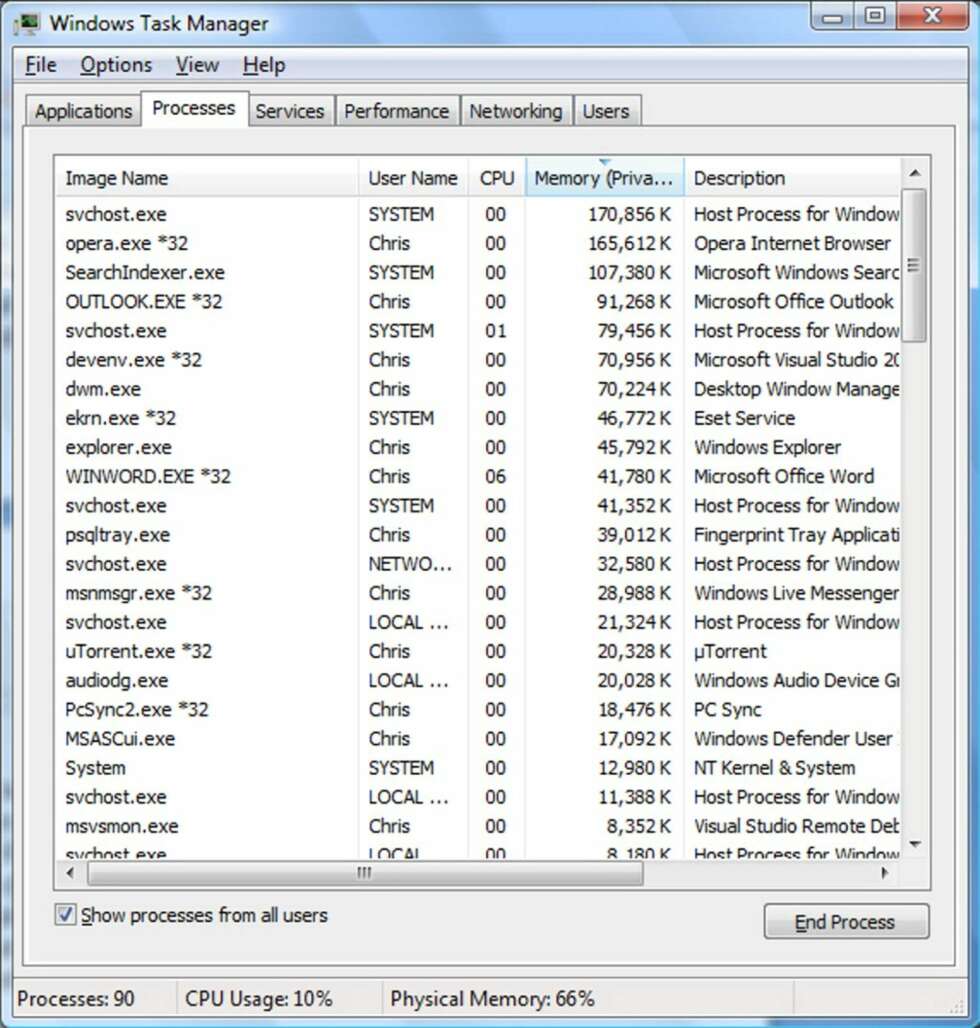
Task: Select the ekrn.exe *32 process
Action: point(477,418)
